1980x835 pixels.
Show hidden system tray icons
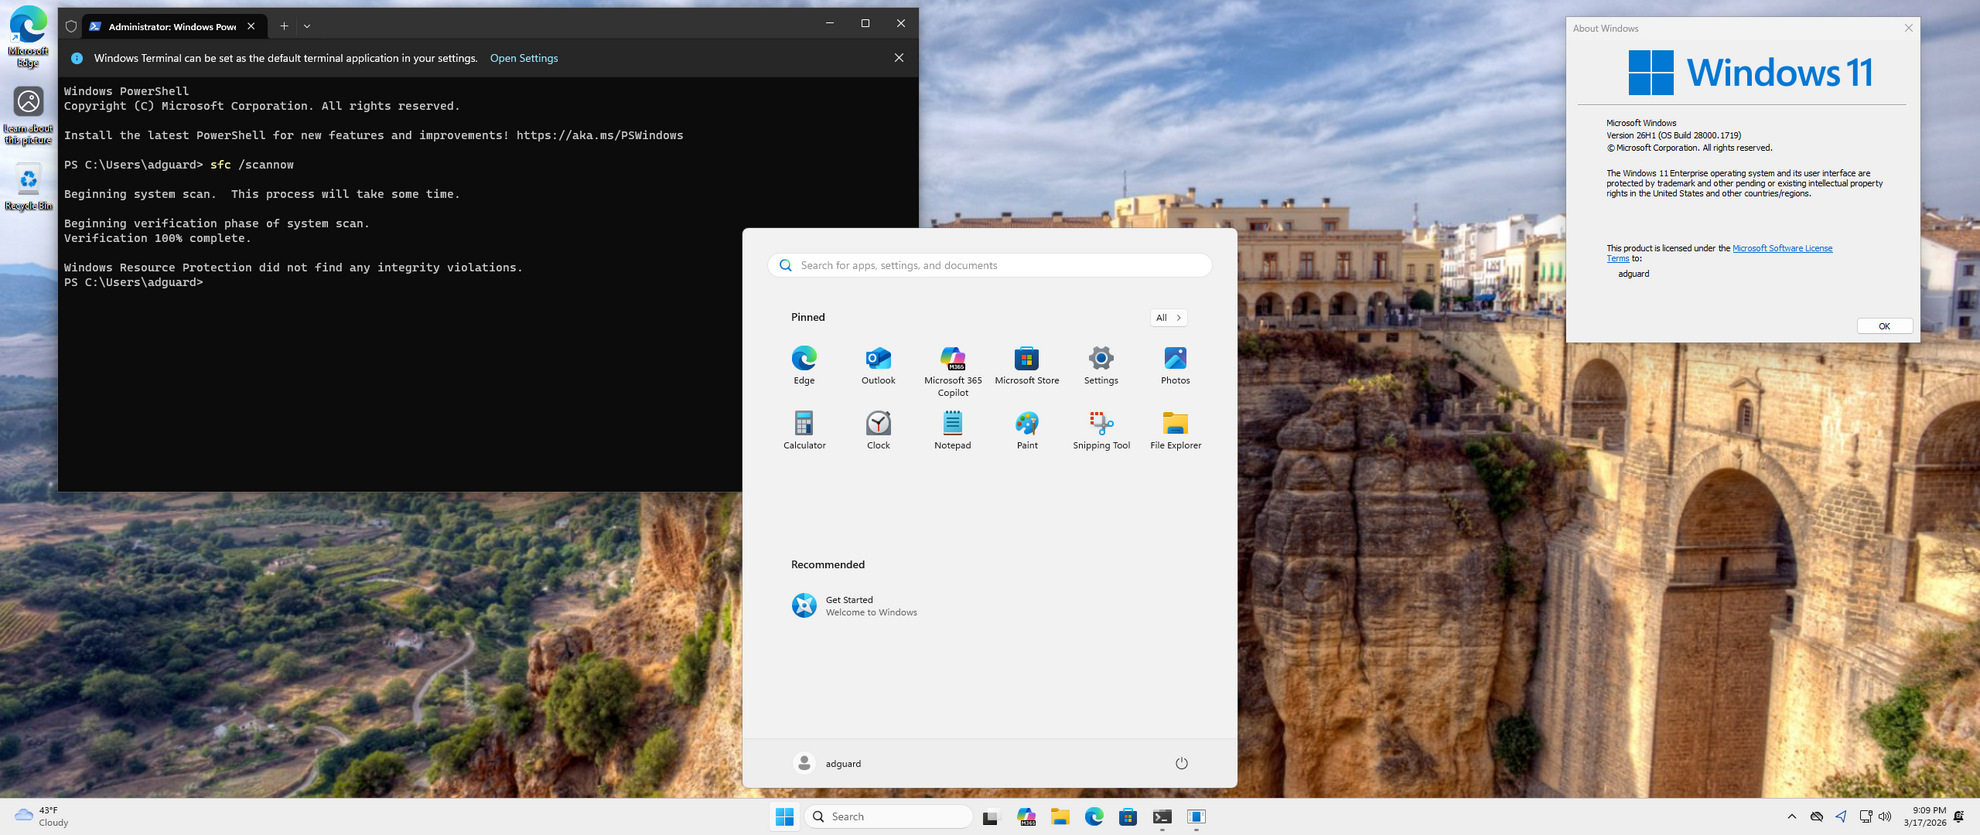point(1791,817)
